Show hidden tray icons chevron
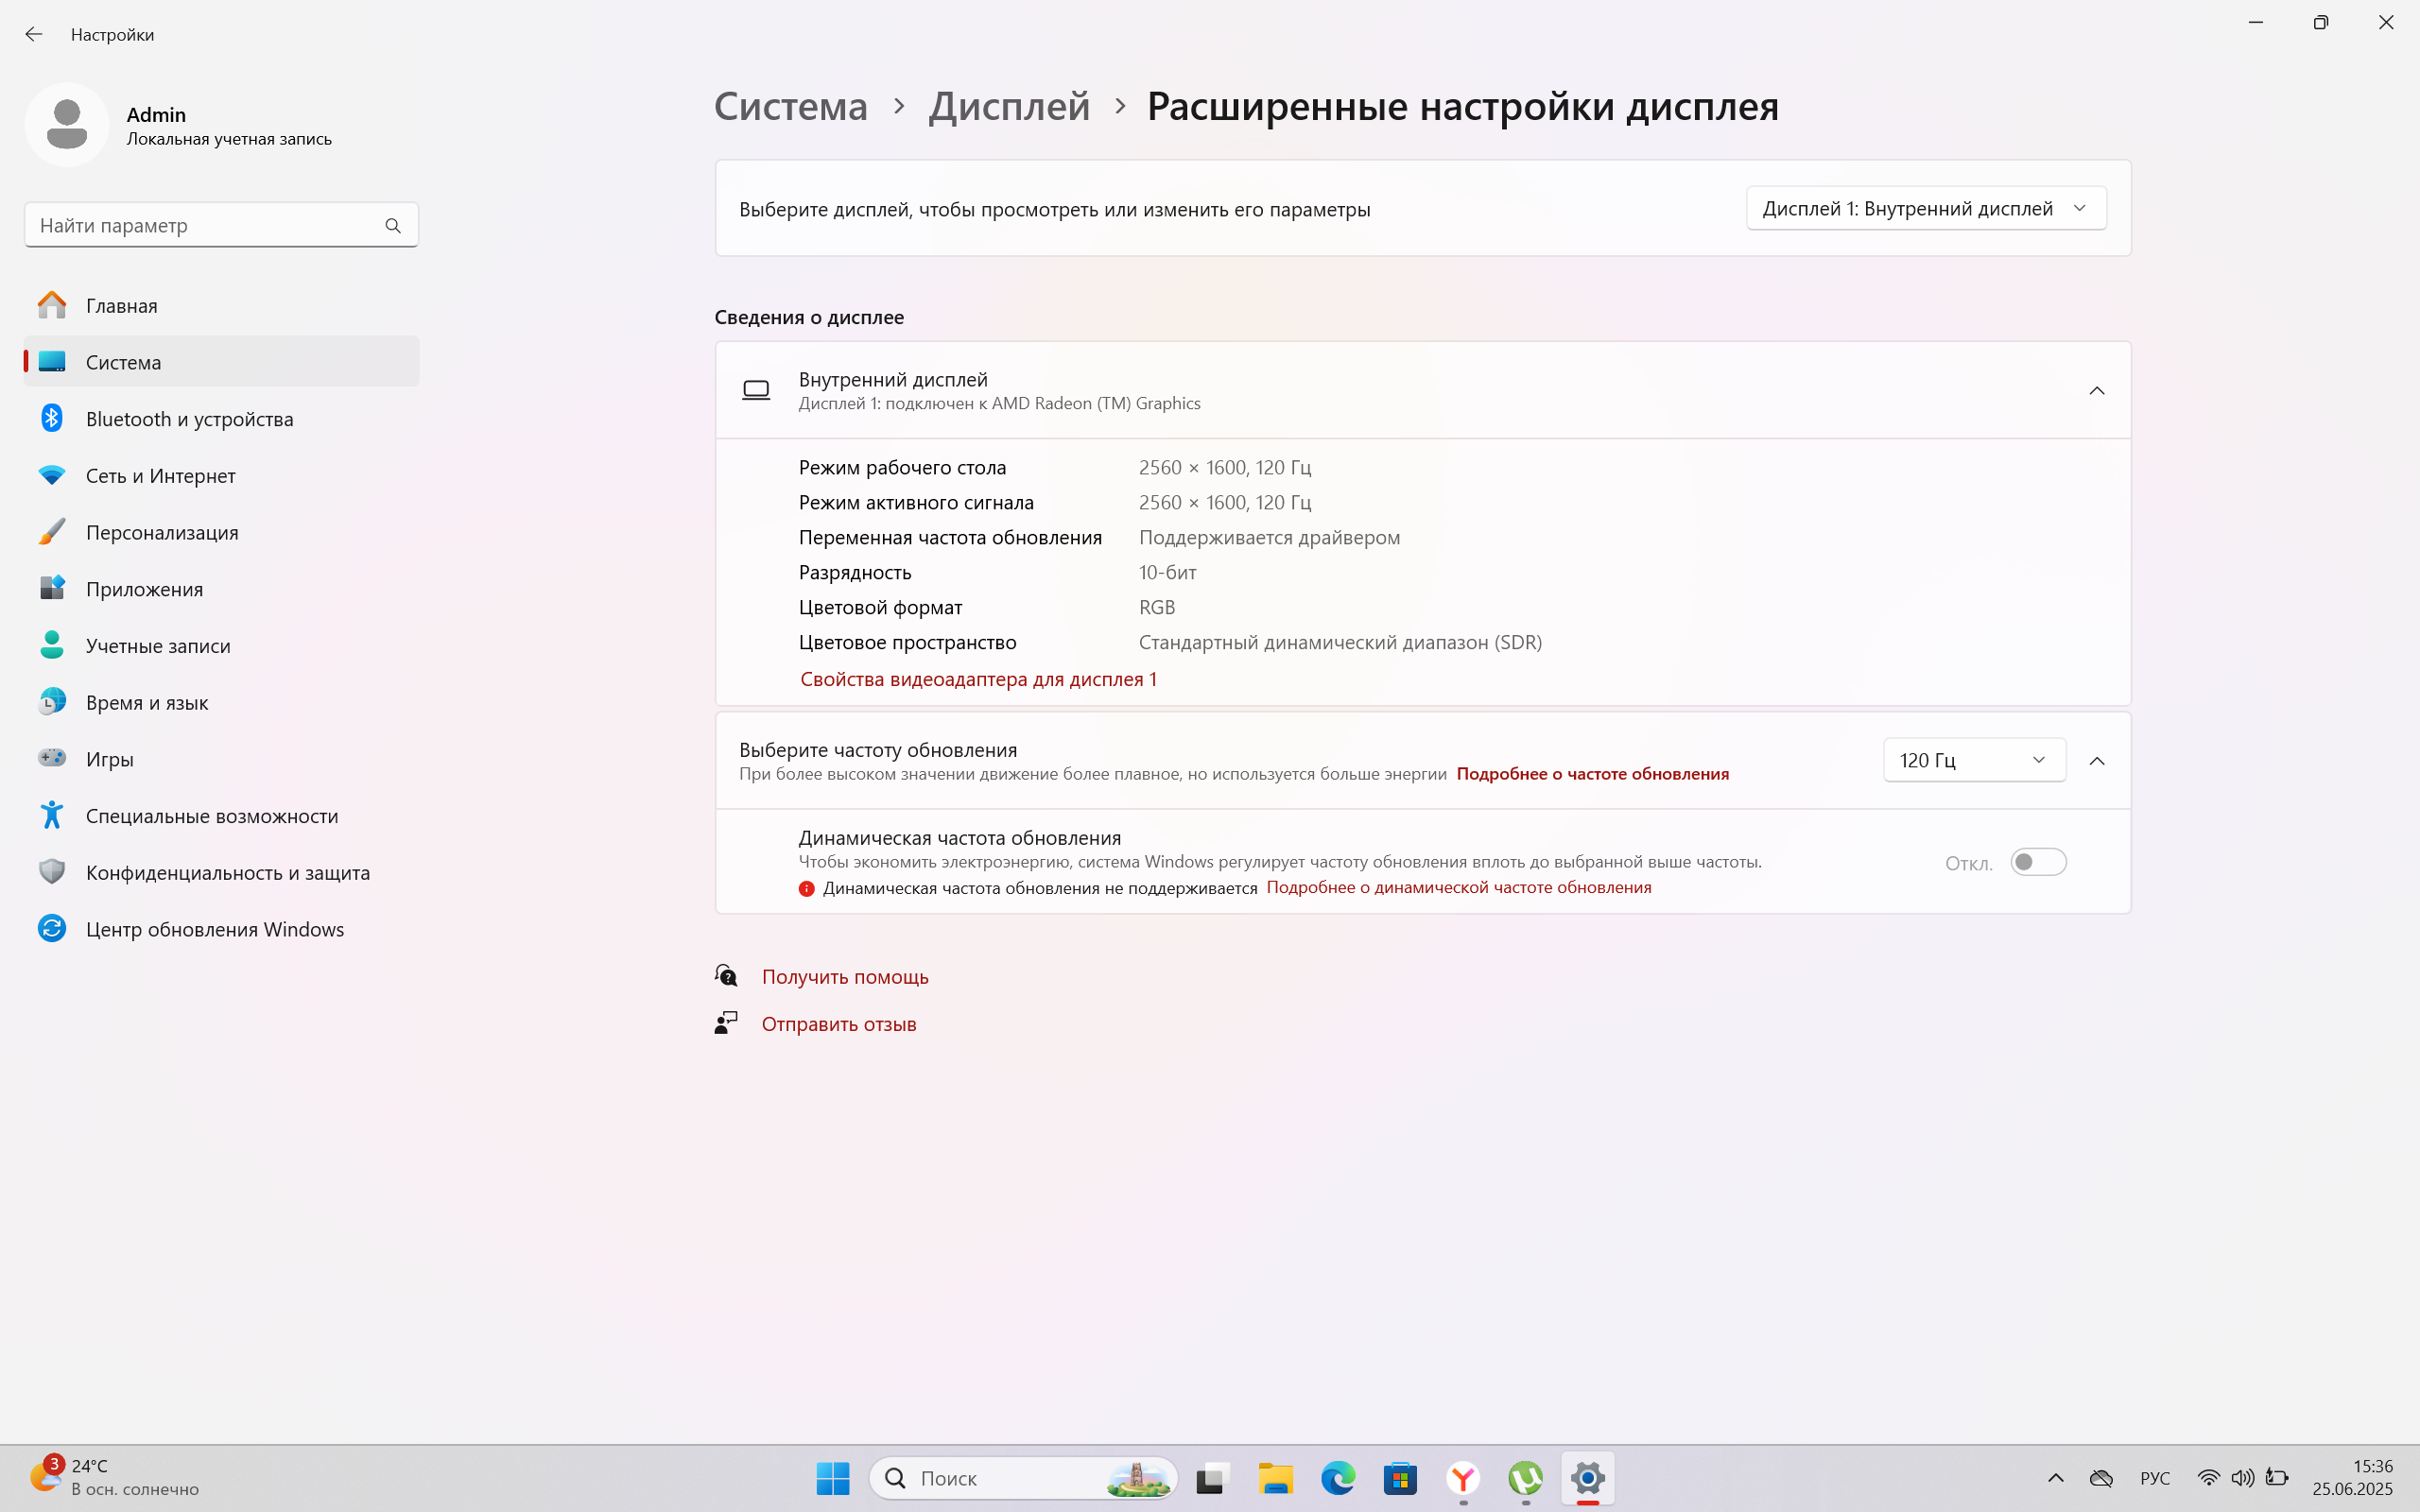This screenshot has width=2420, height=1512. pos(2056,1478)
